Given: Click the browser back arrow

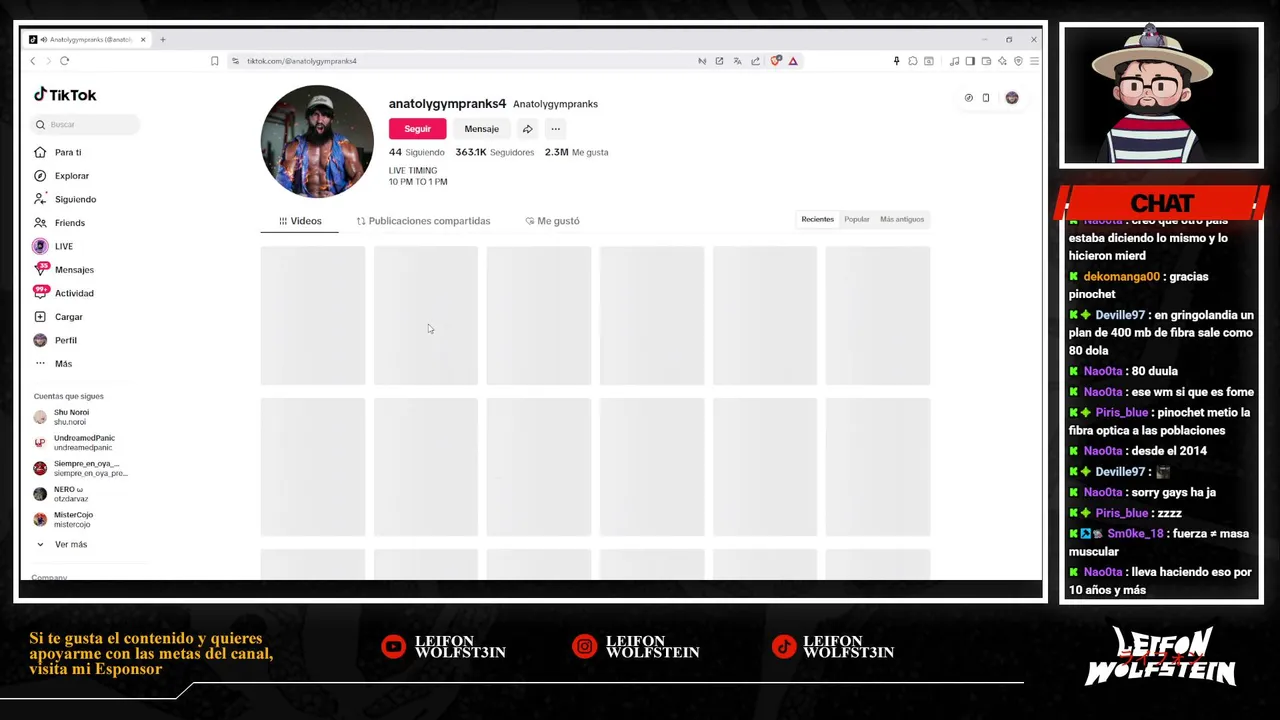Looking at the screenshot, I should pos(32,61).
